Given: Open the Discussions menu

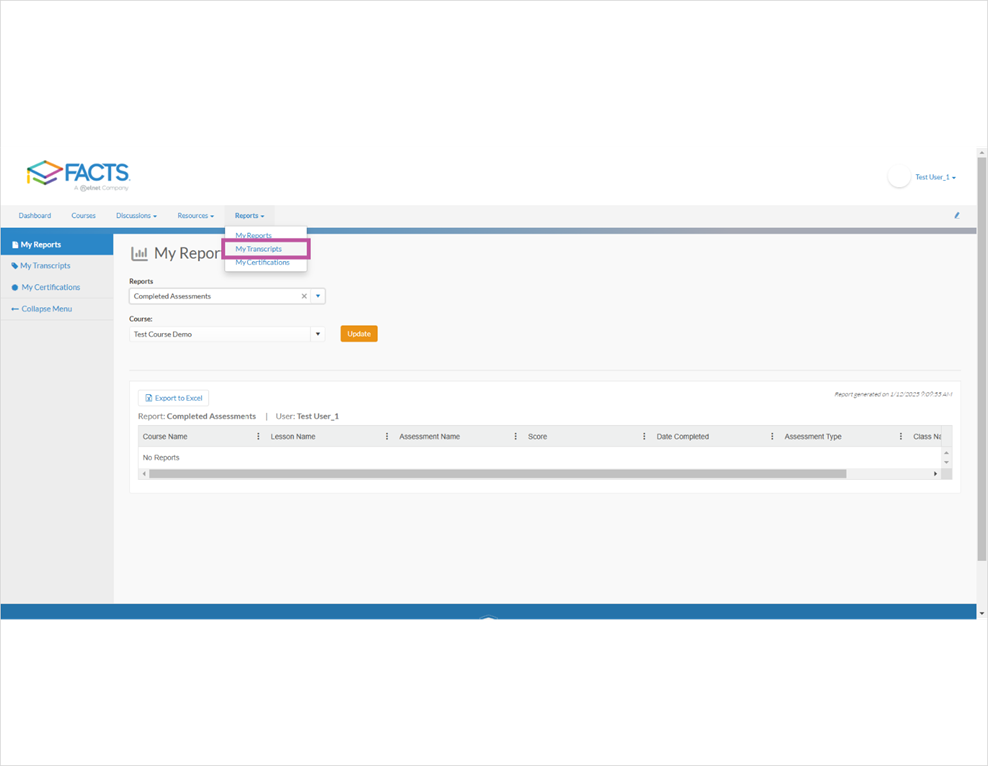Looking at the screenshot, I should point(136,215).
